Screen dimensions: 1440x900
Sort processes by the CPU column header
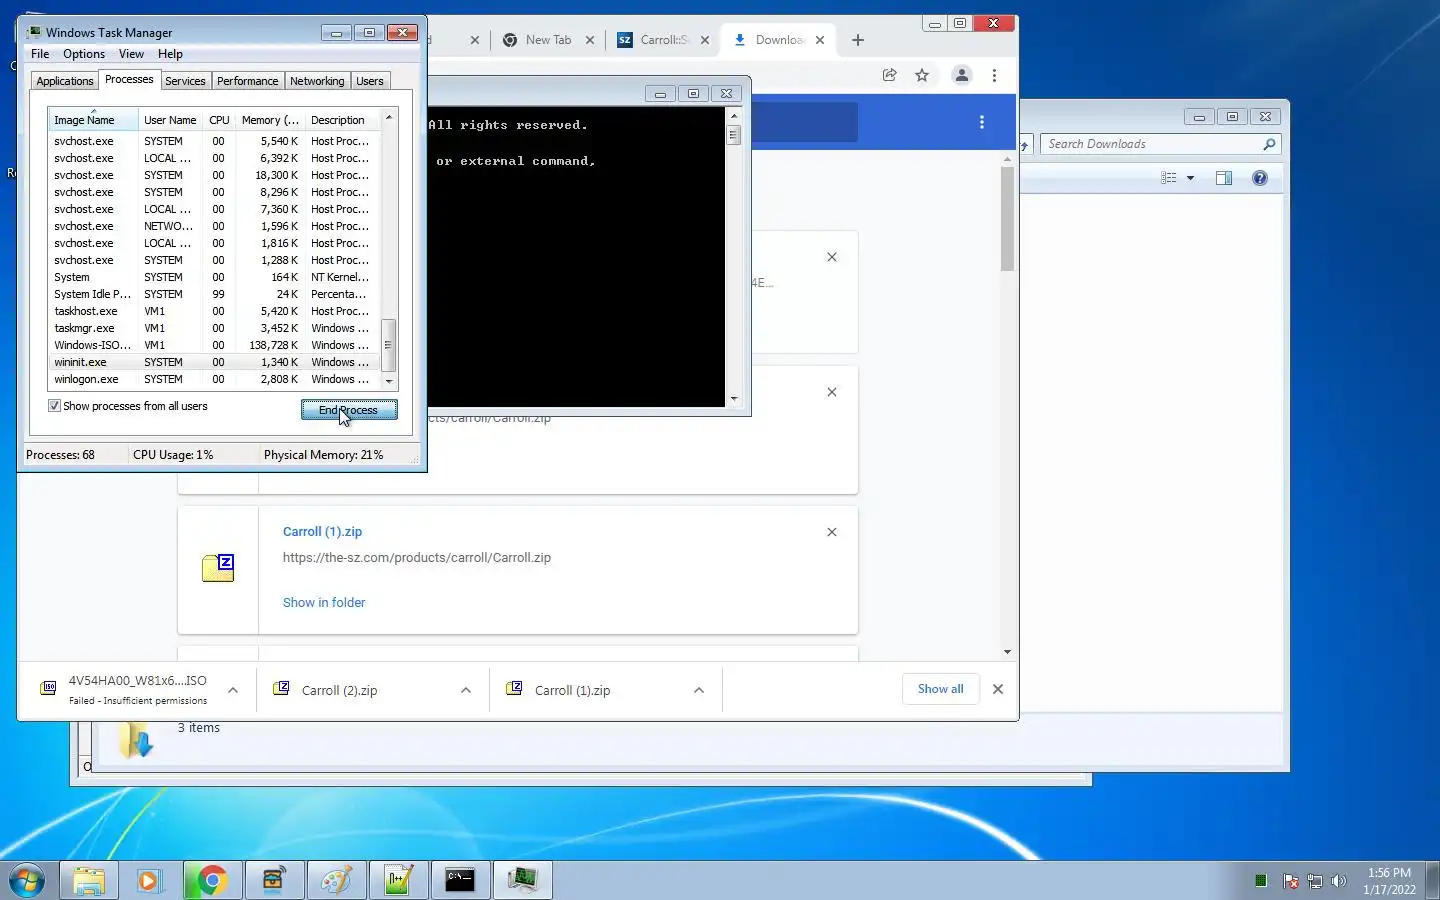click(219, 120)
